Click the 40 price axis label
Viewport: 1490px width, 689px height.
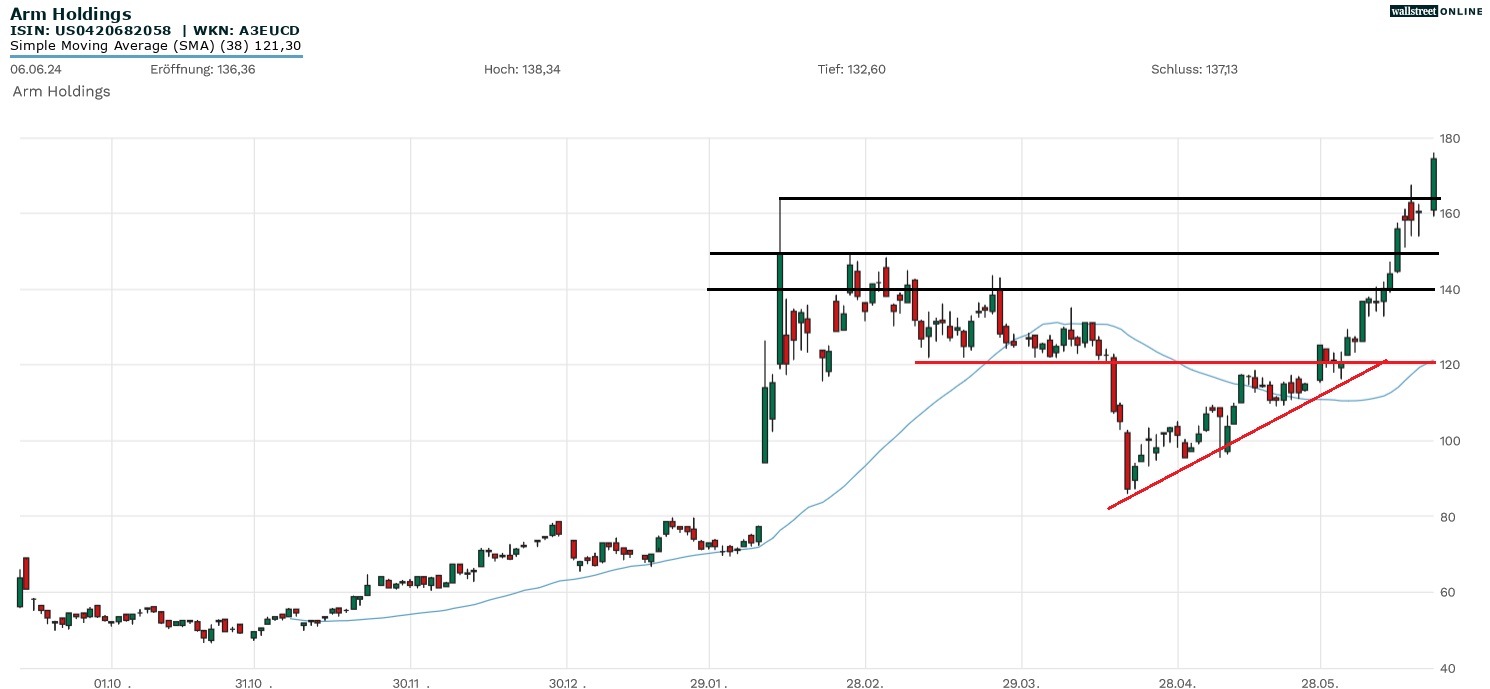[1446, 668]
